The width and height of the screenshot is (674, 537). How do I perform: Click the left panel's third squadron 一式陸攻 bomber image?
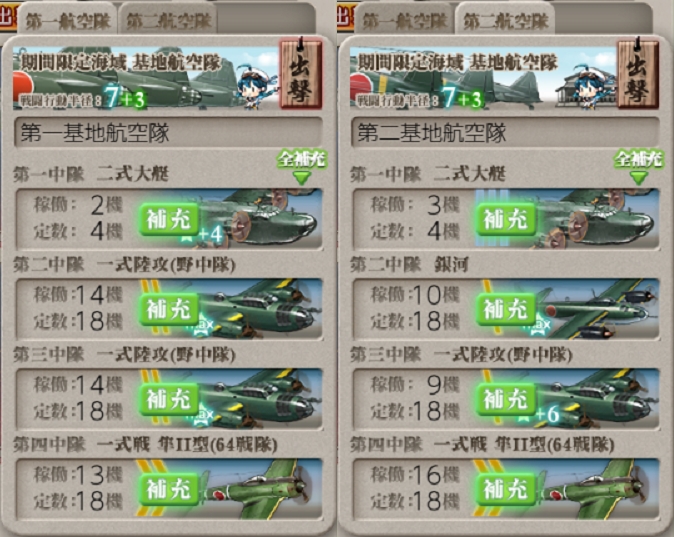click(260, 399)
